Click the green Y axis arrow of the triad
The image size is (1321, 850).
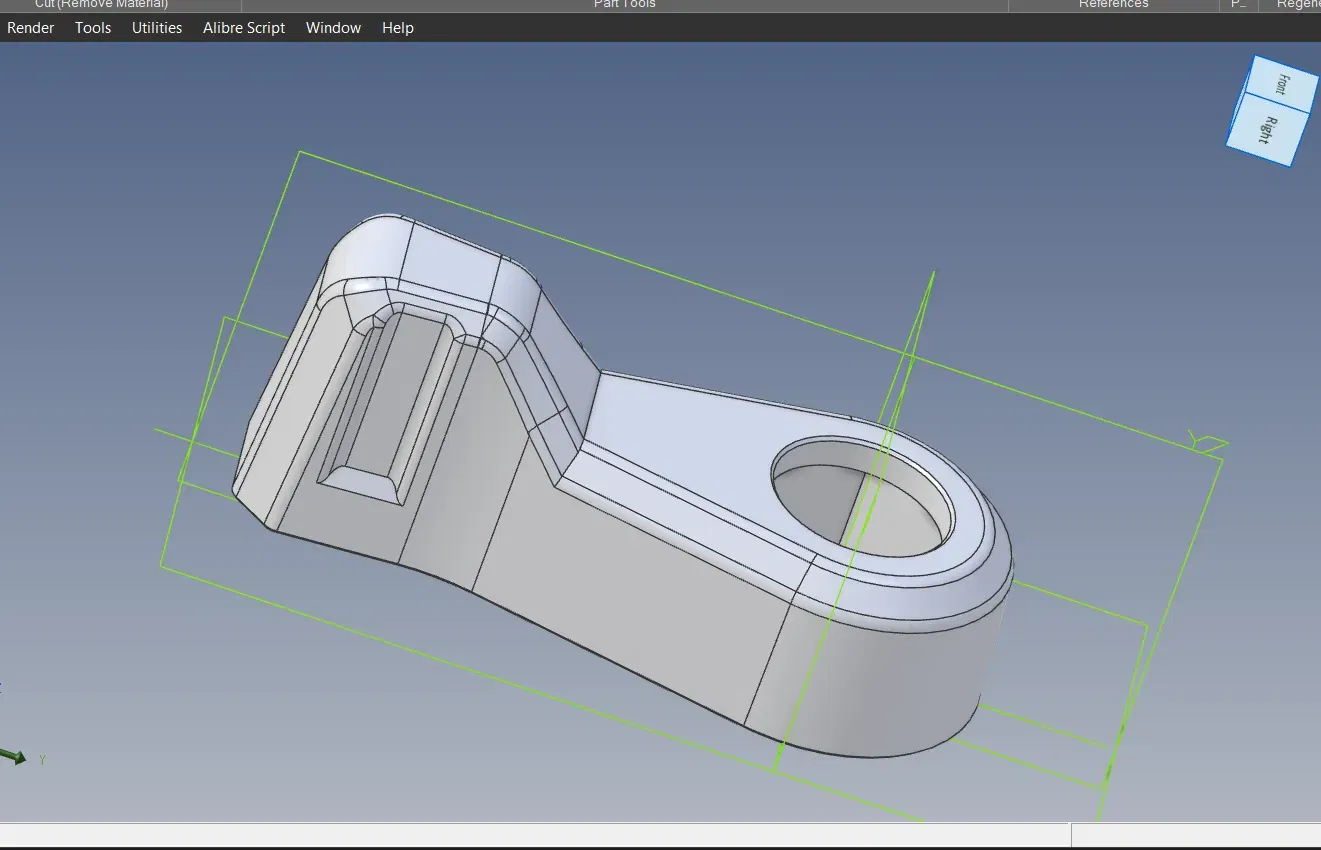(x=14, y=757)
